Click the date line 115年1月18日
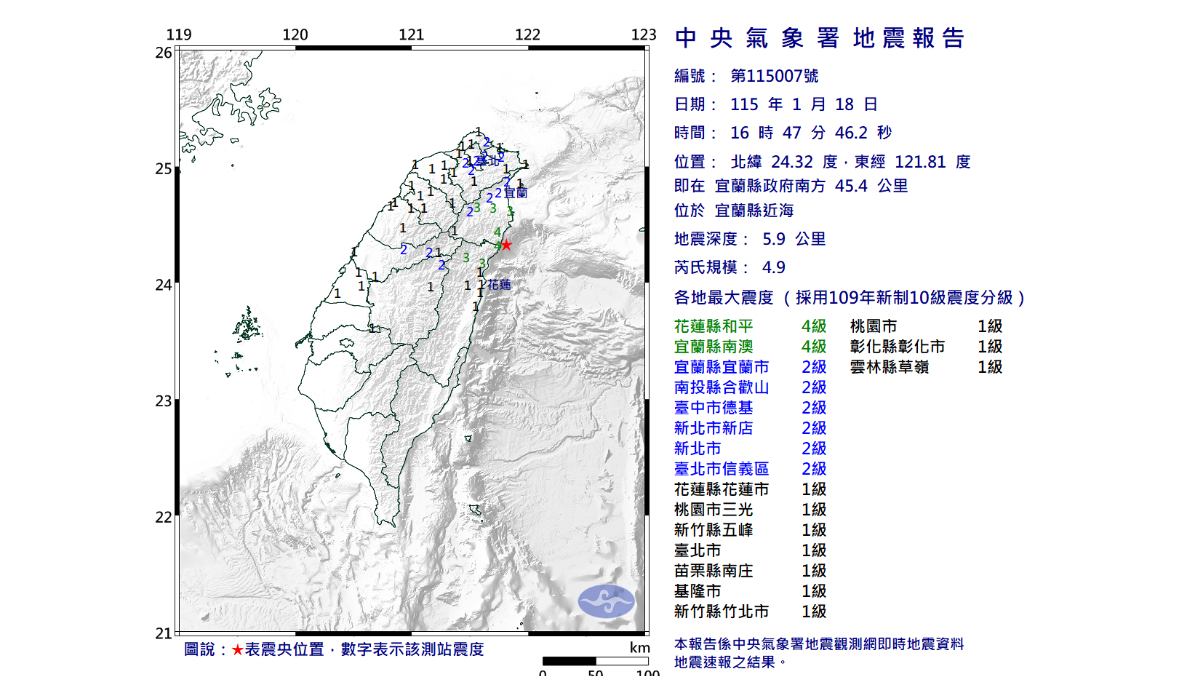 click(x=777, y=104)
